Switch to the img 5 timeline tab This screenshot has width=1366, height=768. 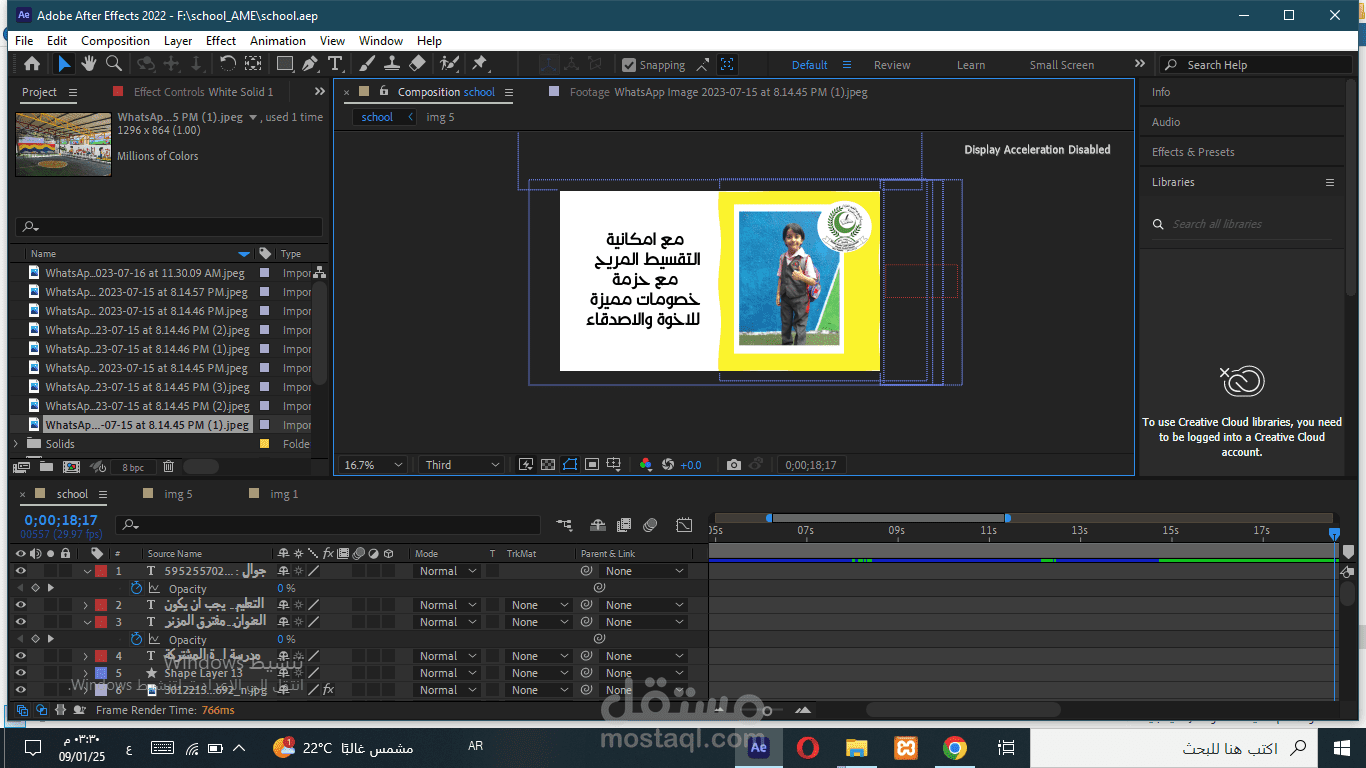tap(178, 494)
